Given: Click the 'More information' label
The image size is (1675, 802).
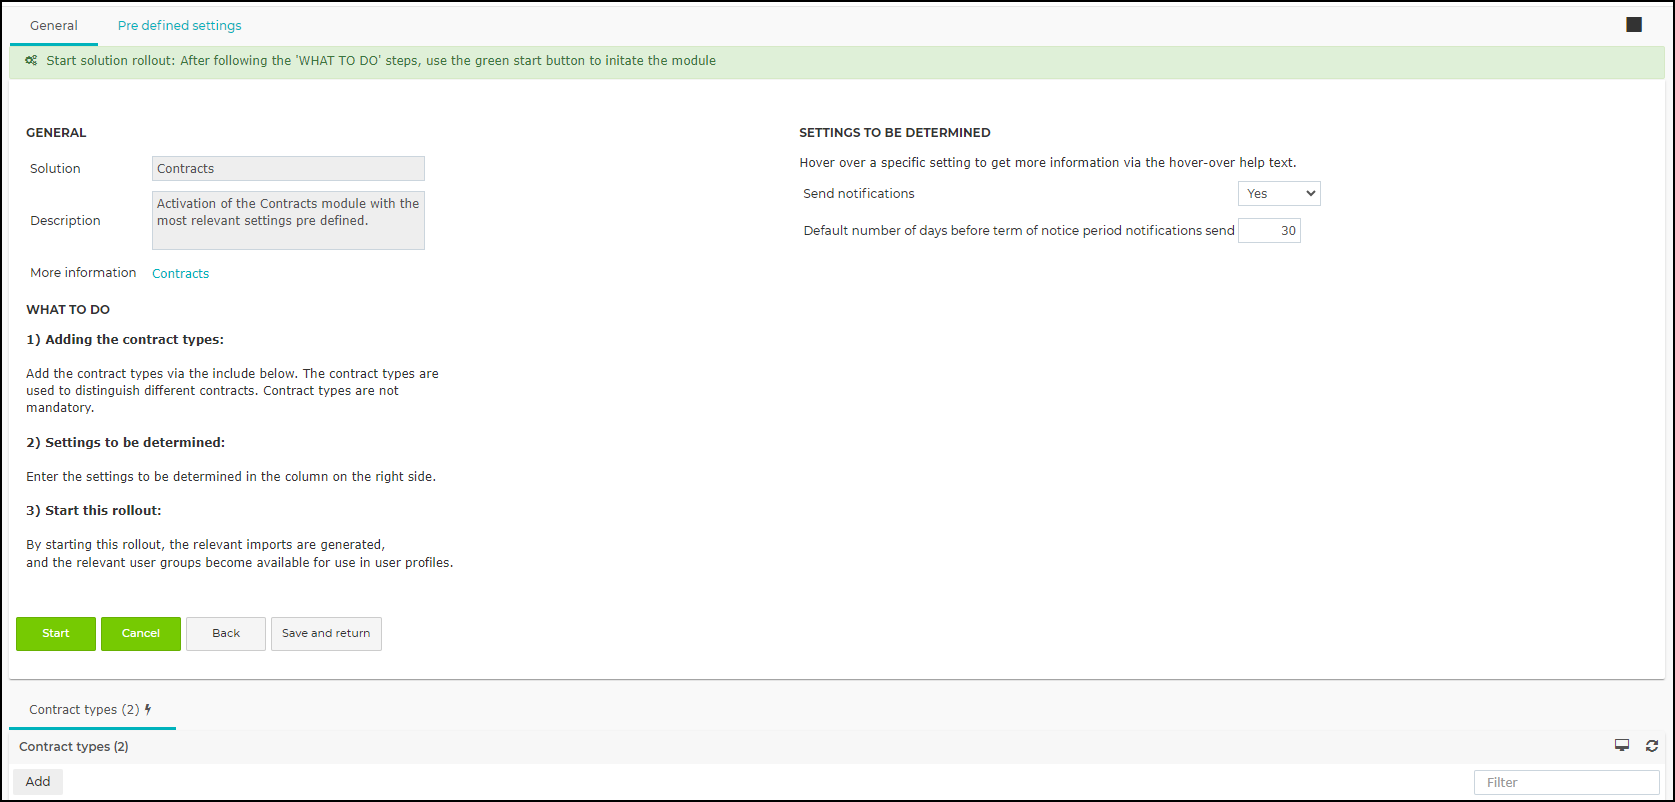Looking at the screenshot, I should pos(83,273).
